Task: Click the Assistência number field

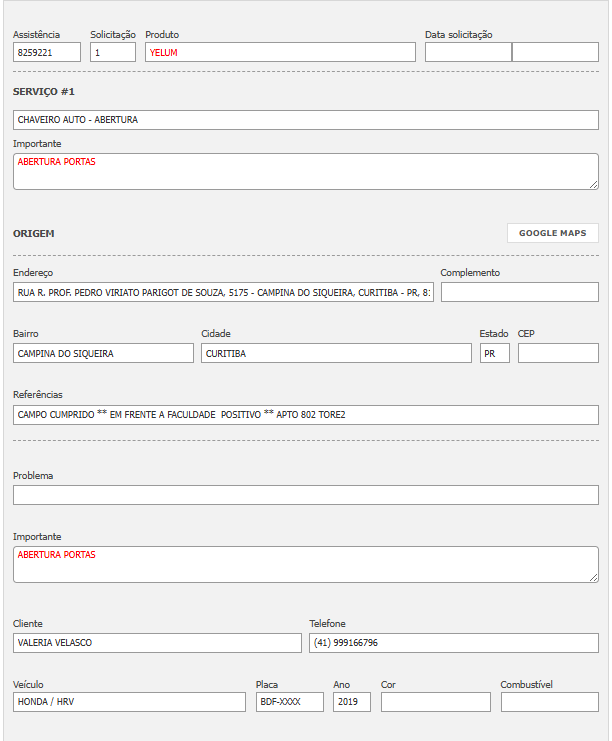Action: [47, 52]
